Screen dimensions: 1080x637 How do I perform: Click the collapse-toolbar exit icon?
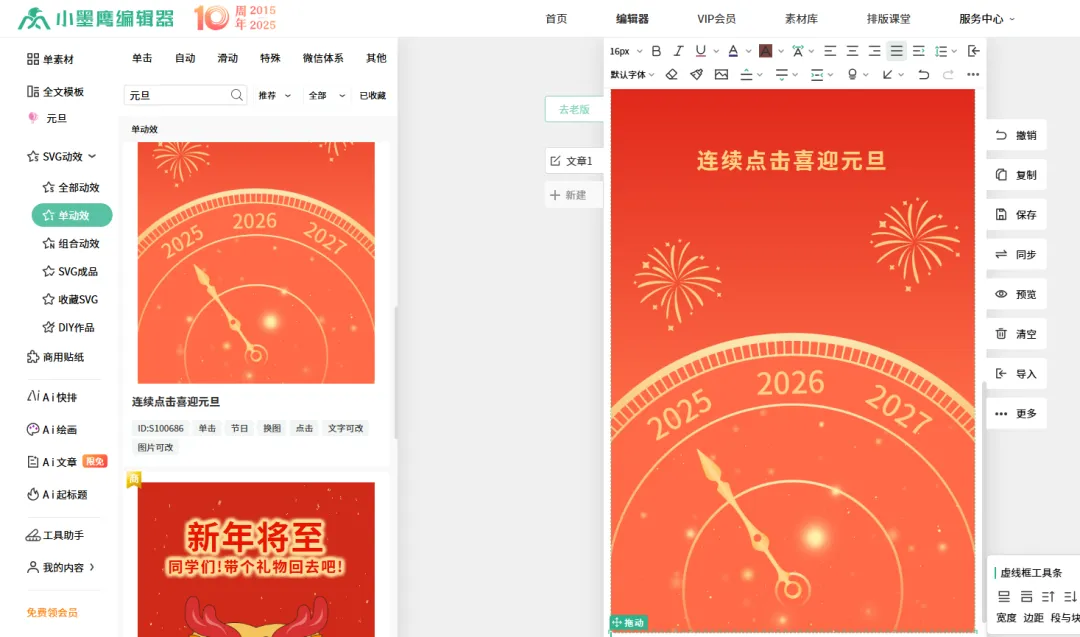pos(973,51)
